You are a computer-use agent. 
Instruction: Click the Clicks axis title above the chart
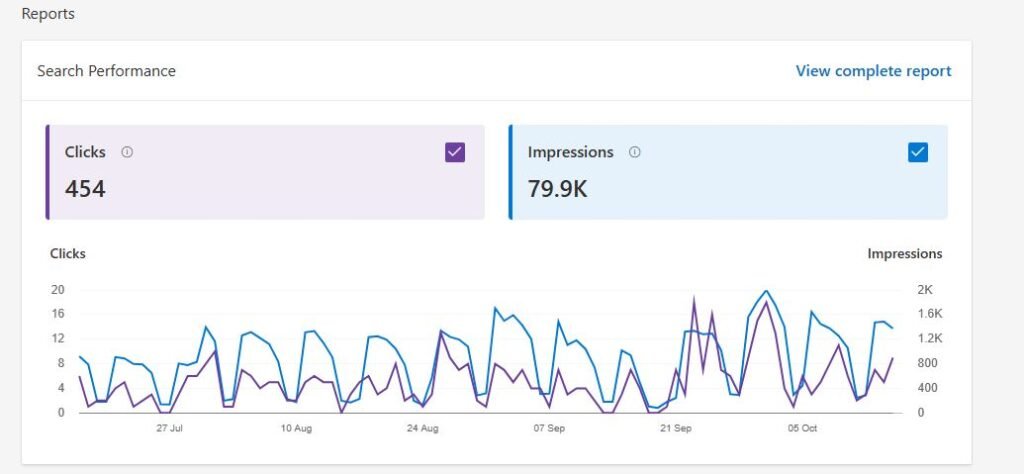point(68,254)
